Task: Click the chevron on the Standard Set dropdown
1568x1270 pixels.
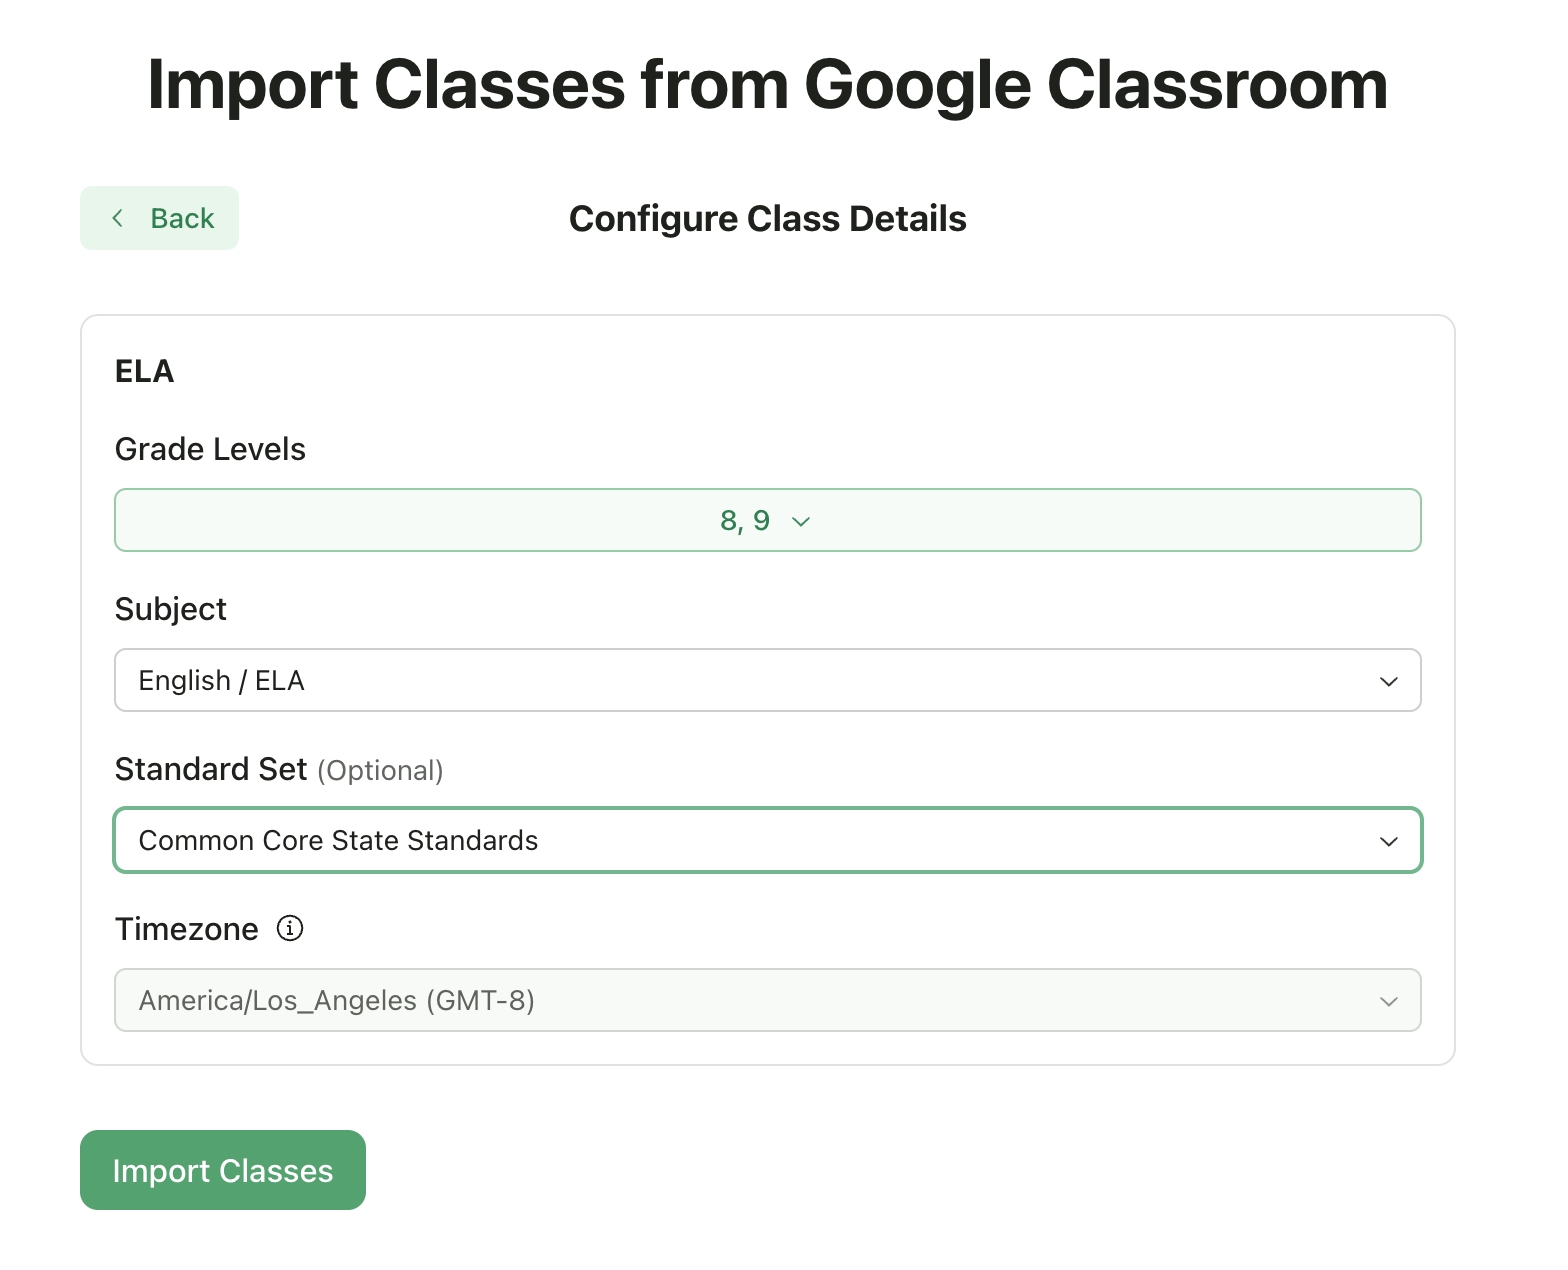Action: coord(1389,841)
